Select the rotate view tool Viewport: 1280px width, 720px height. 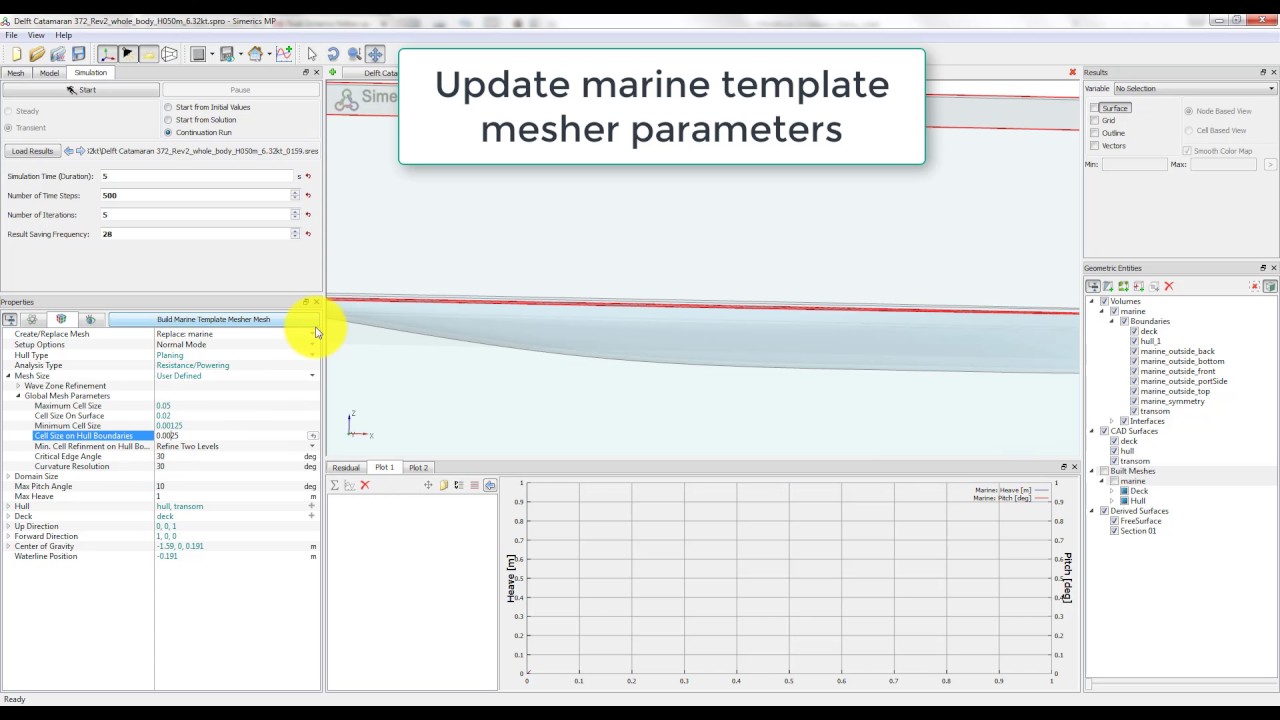(333, 54)
